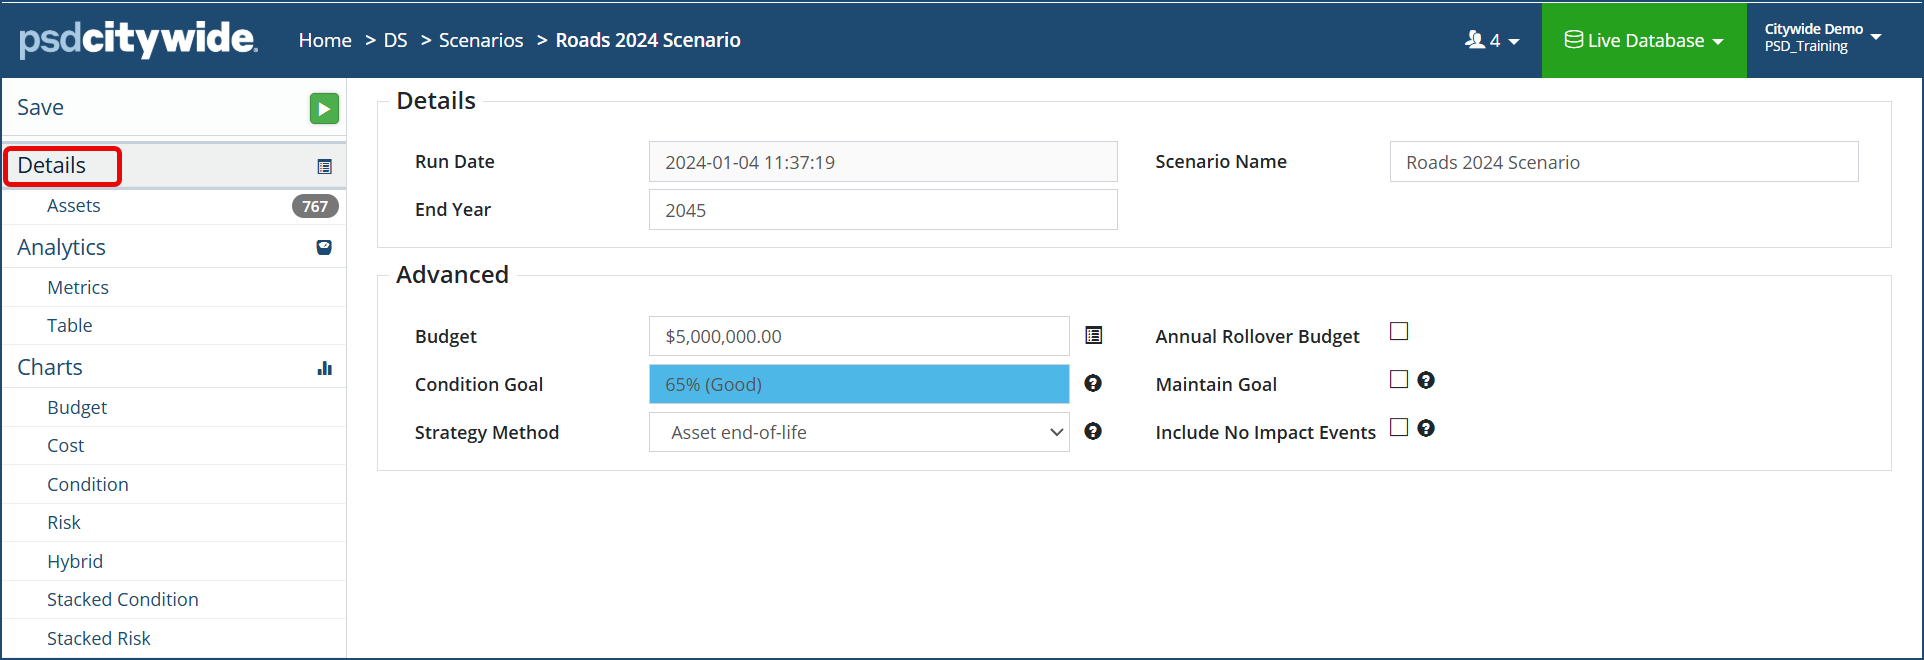Open Stacked Condition chart in sidebar
The image size is (1924, 660).
(123, 600)
